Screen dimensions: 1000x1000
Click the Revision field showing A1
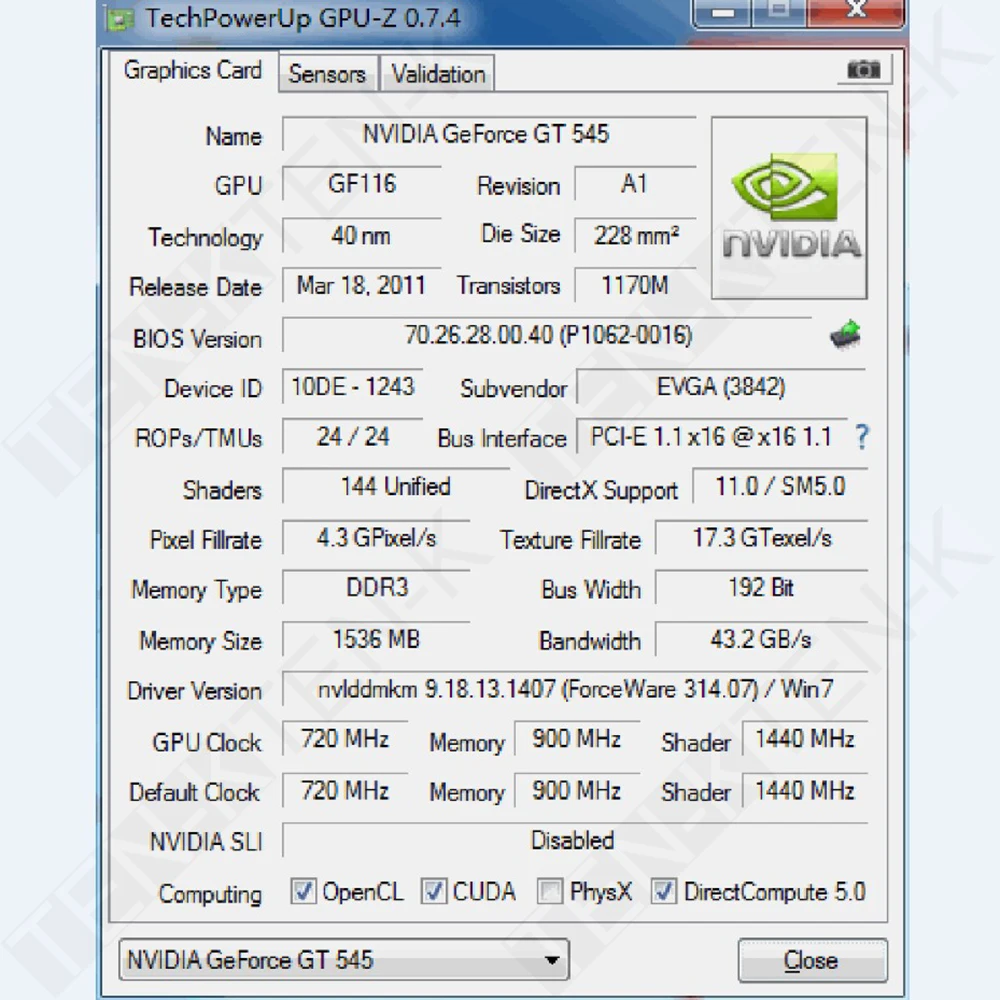click(x=635, y=184)
